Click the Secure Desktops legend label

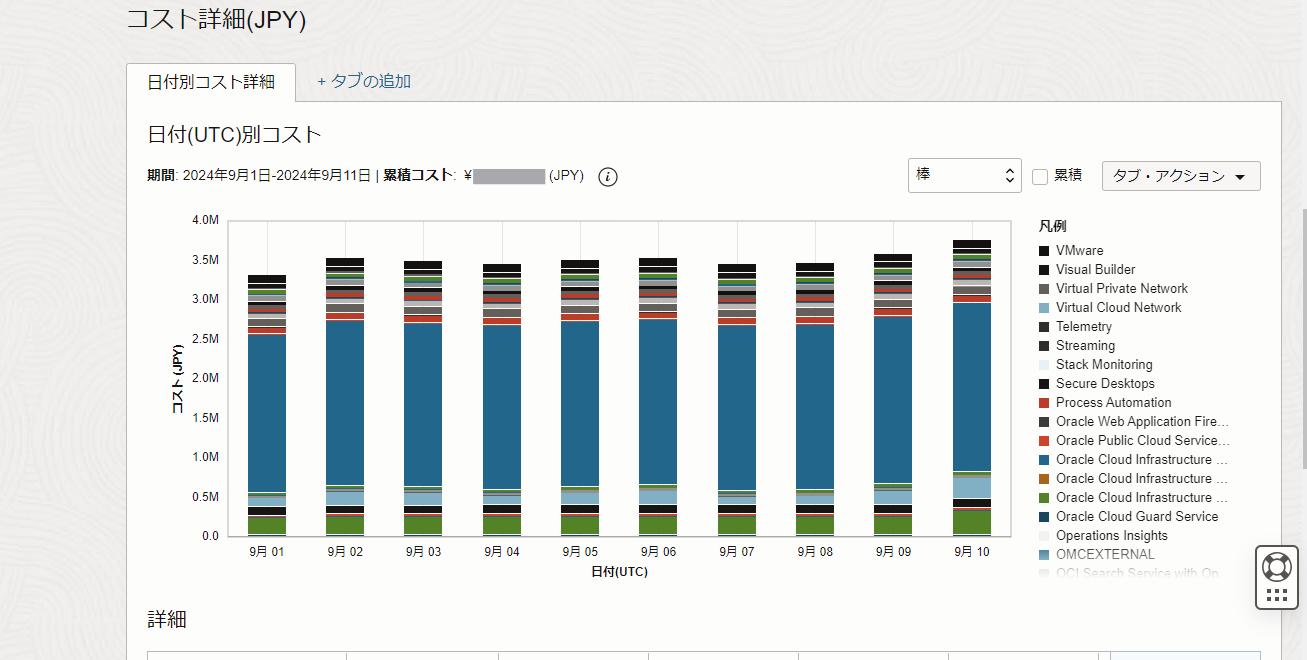pos(1105,384)
